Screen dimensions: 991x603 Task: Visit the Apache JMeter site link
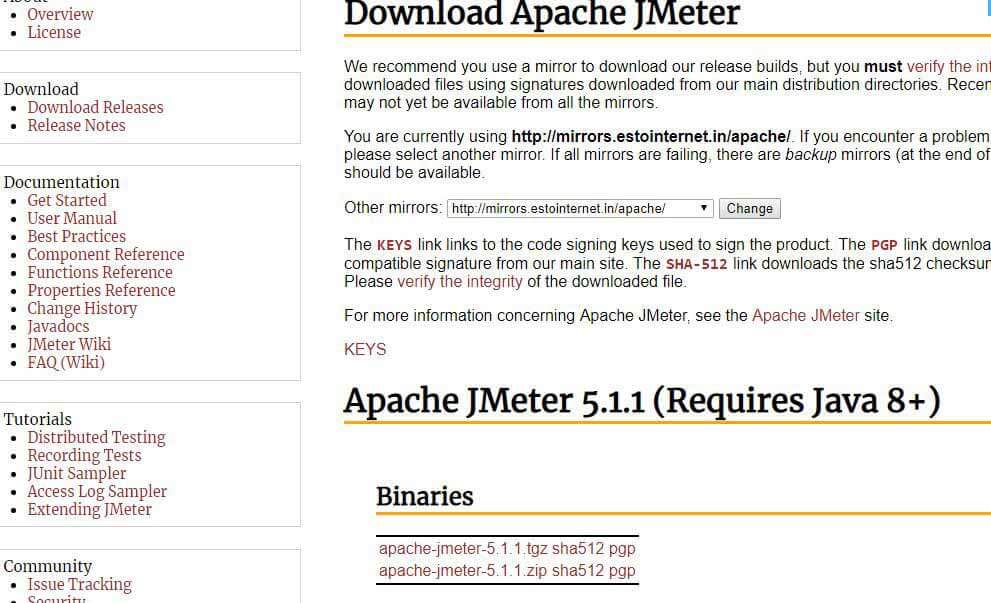(x=806, y=313)
